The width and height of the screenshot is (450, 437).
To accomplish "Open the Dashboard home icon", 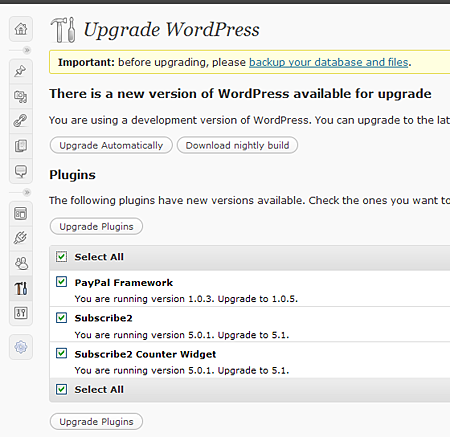I will point(21,29).
